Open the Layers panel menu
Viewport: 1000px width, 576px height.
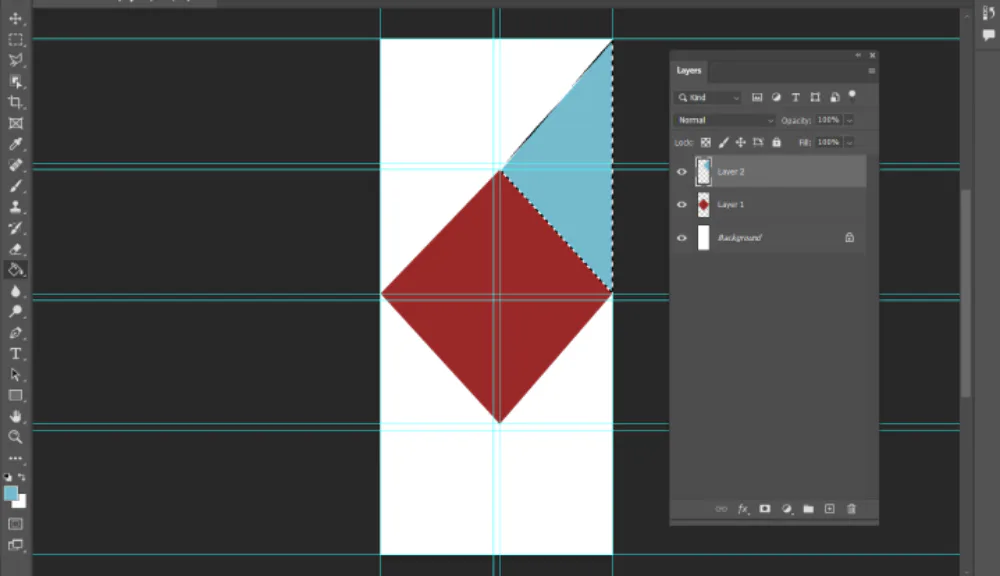coord(871,71)
